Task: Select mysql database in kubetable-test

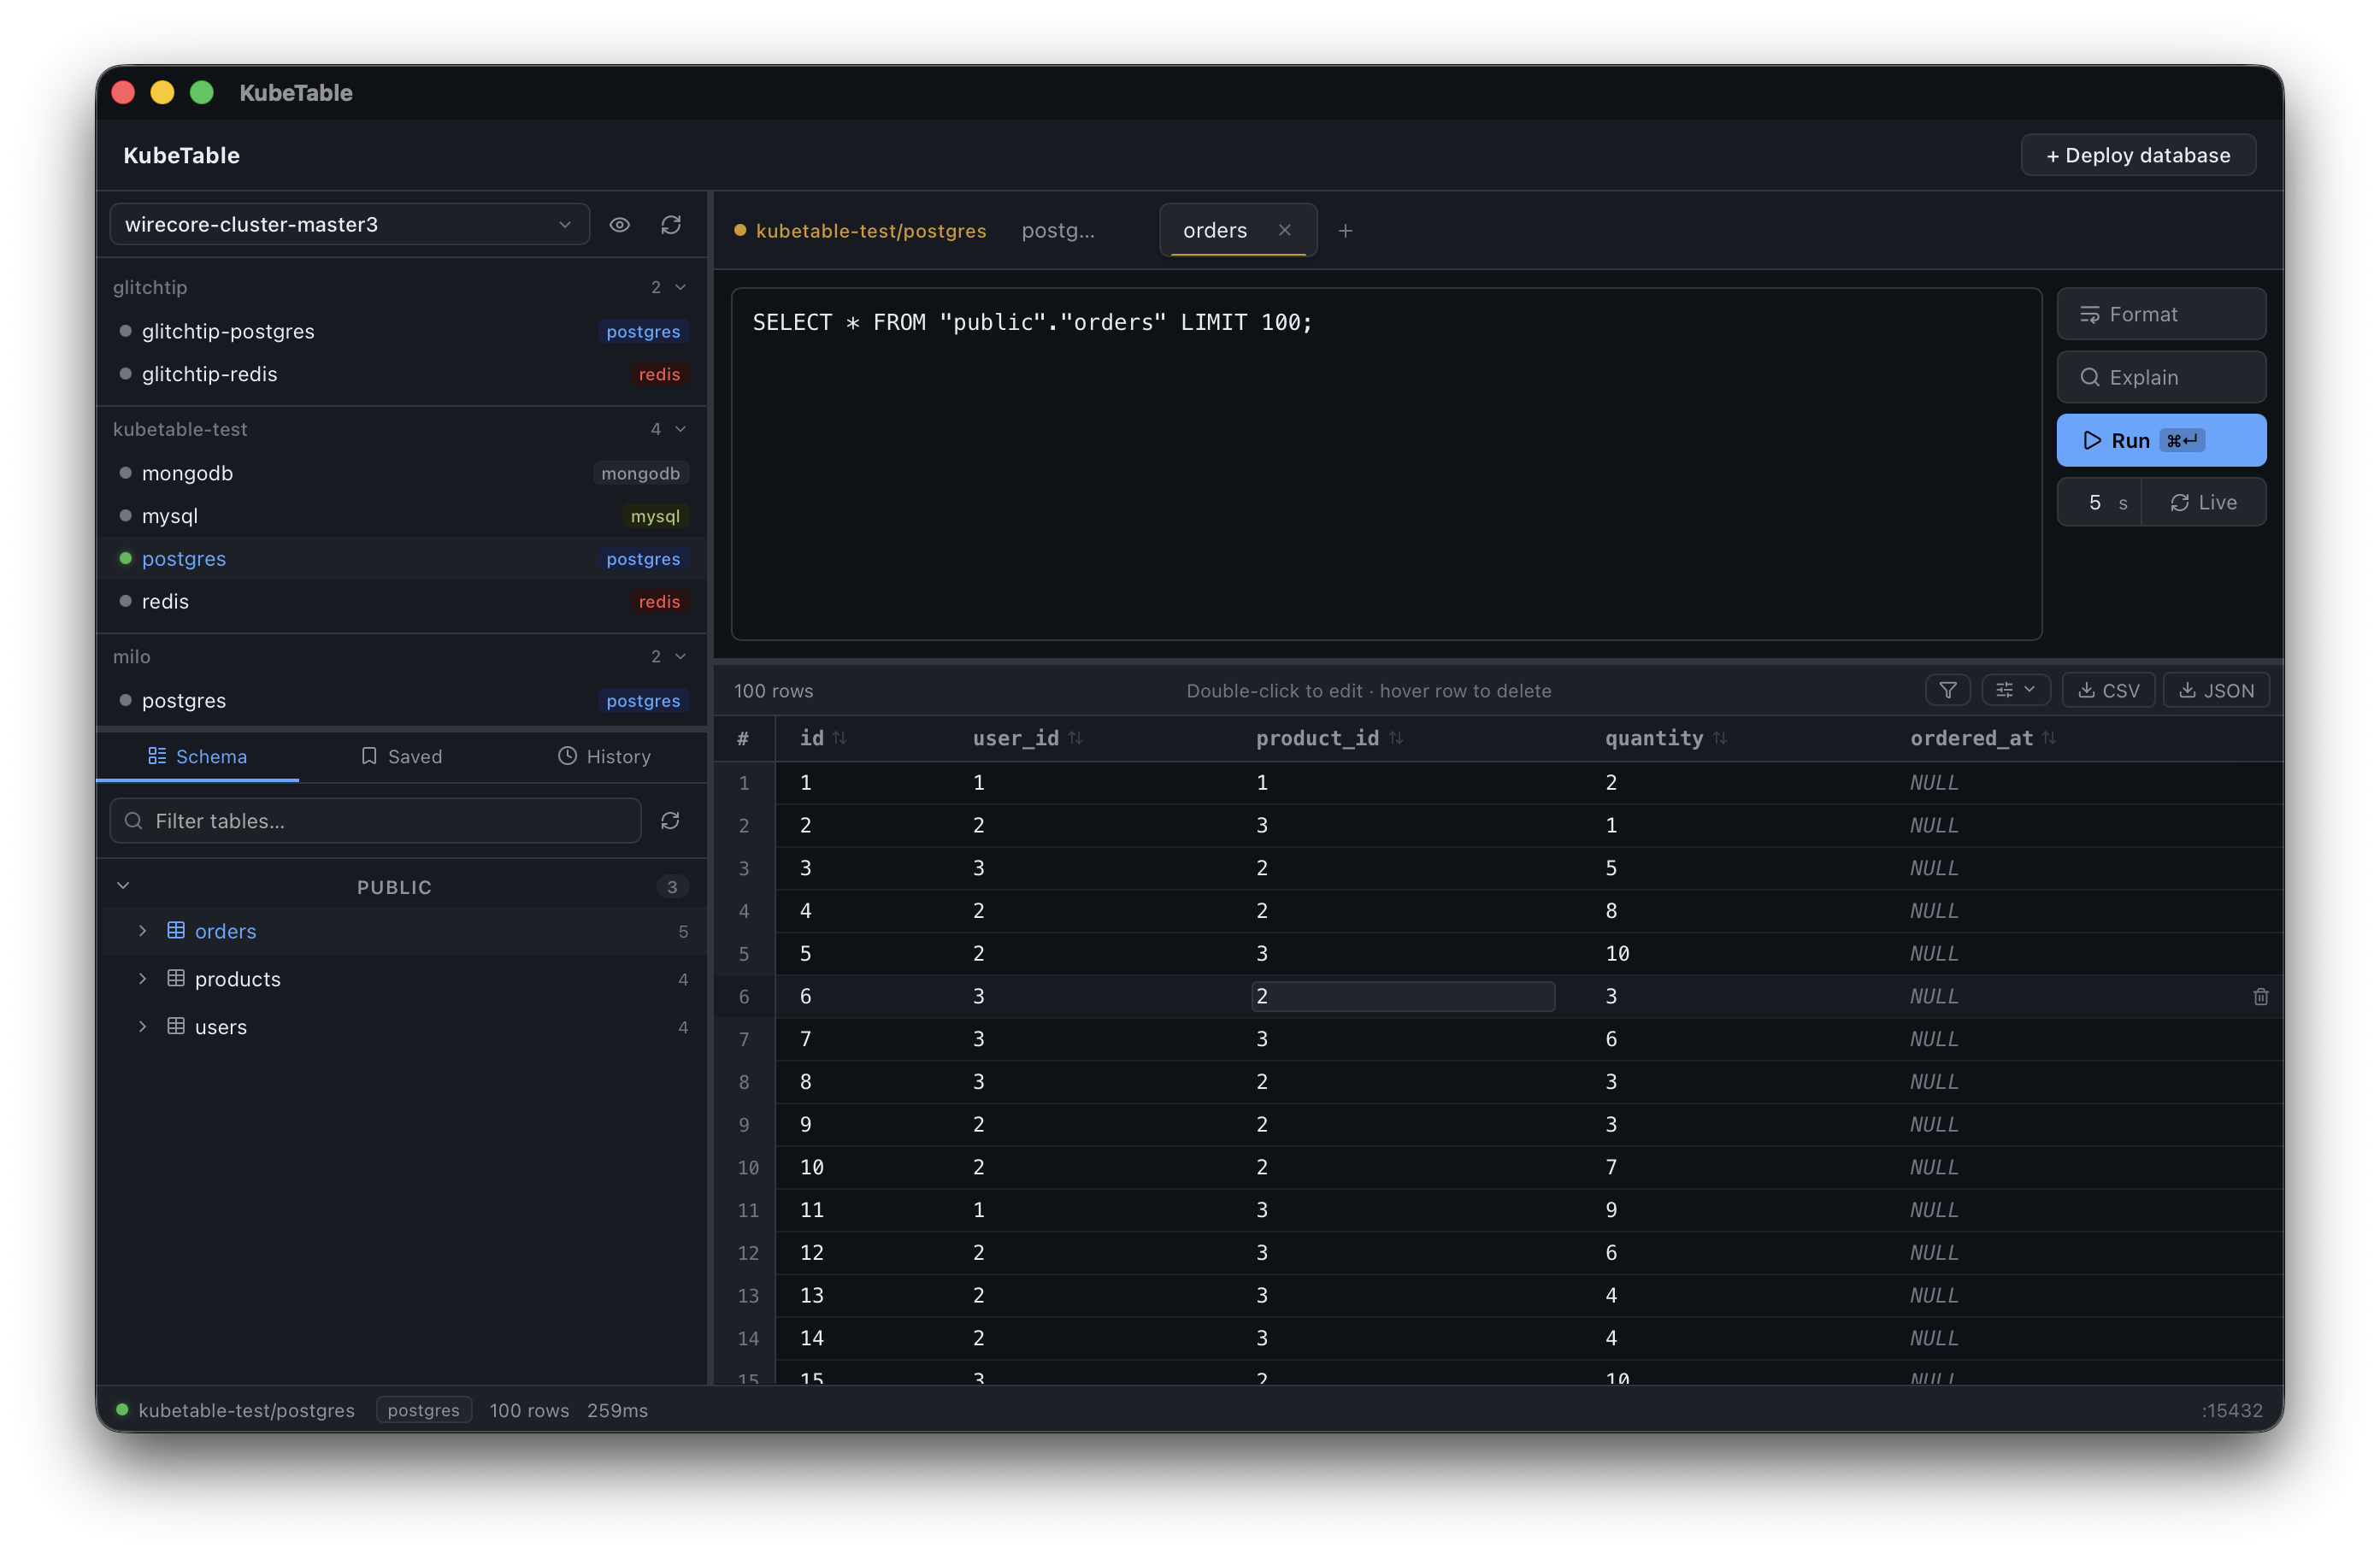Action: 401,516
